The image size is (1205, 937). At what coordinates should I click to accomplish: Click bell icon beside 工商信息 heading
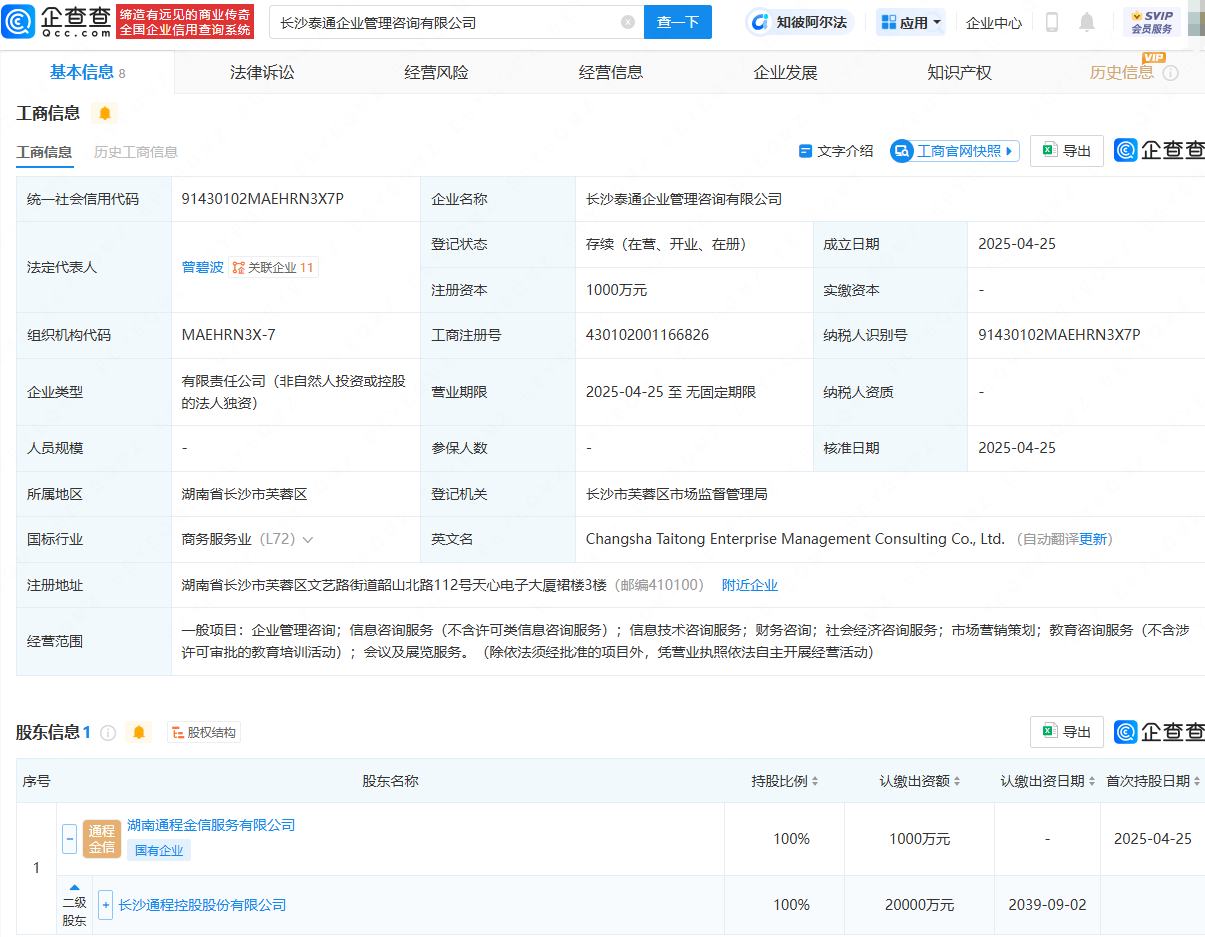[x=105, y=113]
